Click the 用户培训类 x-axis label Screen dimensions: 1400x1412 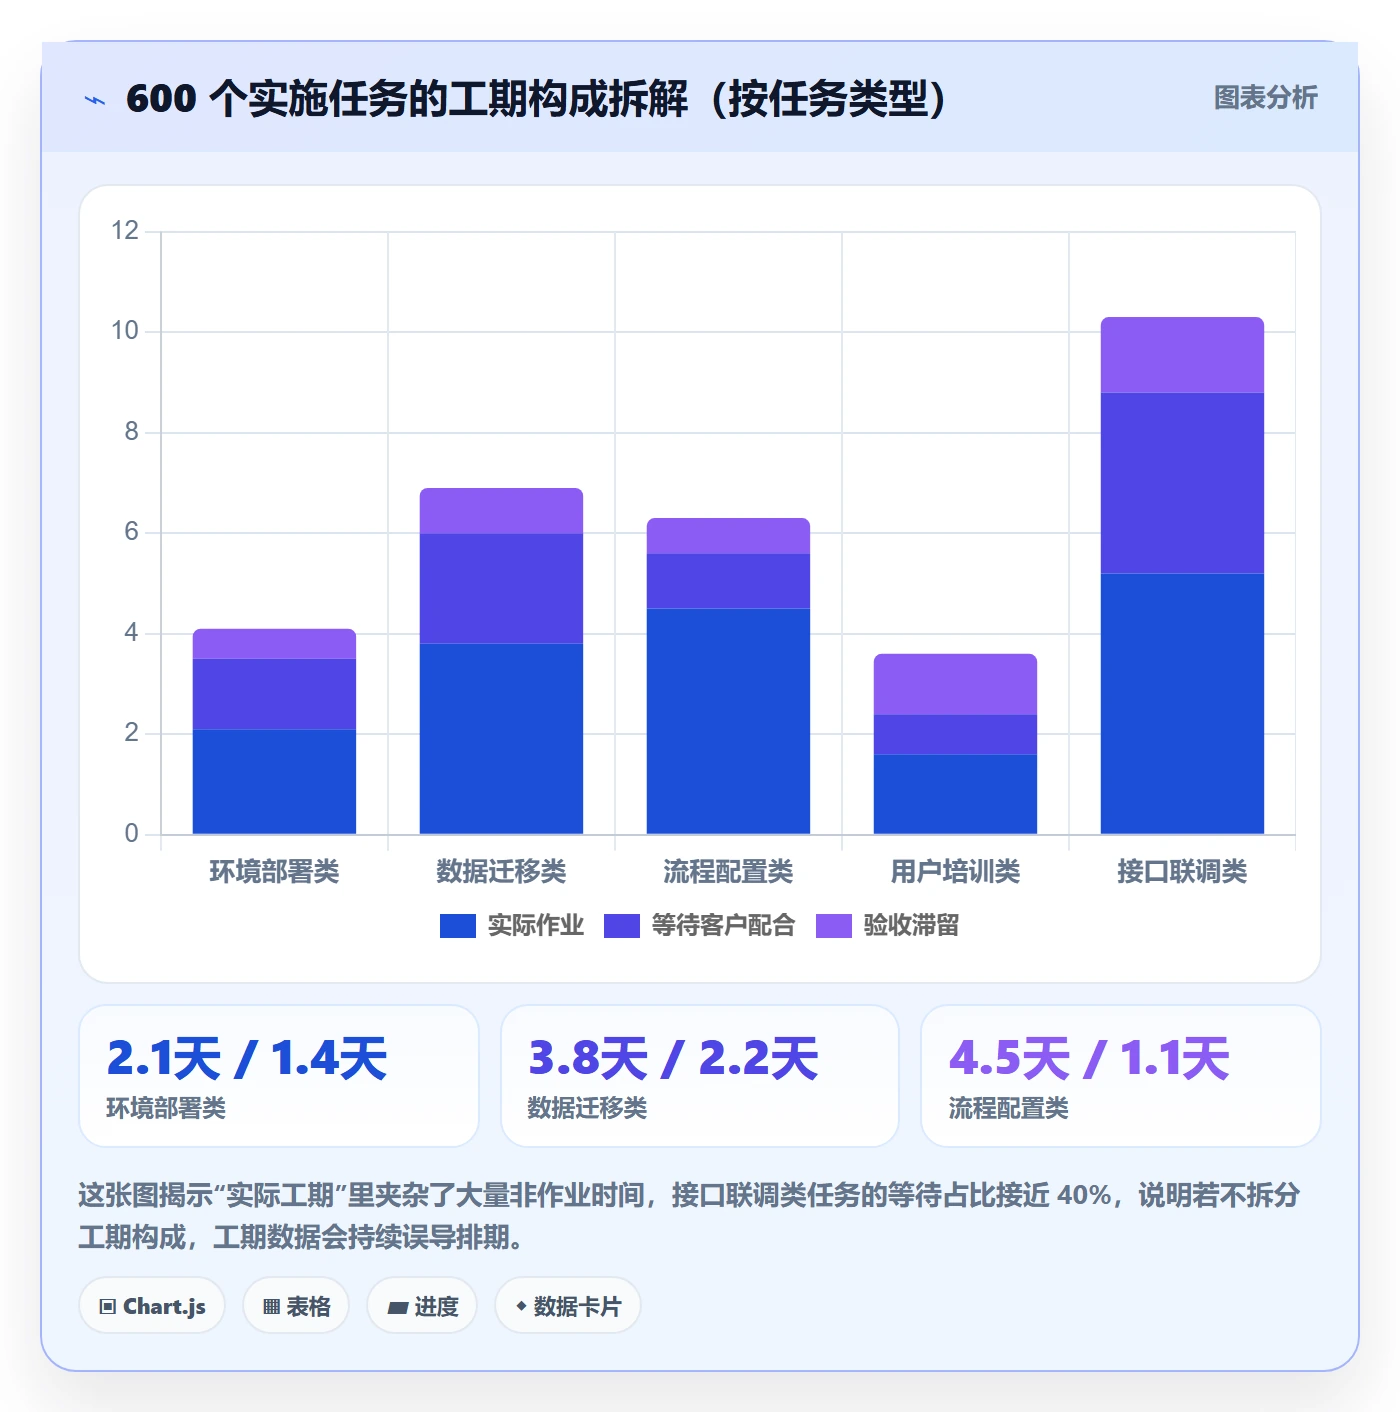pyautogui.click(x=955, y=872)
